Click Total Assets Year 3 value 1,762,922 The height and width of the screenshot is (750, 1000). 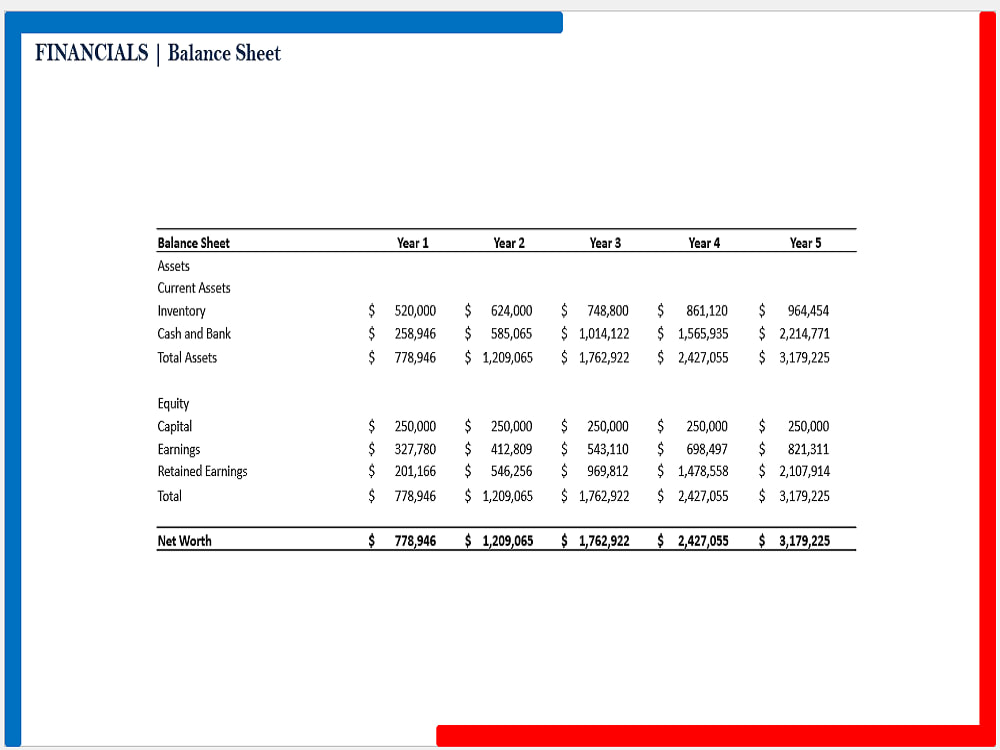(604, 358)
